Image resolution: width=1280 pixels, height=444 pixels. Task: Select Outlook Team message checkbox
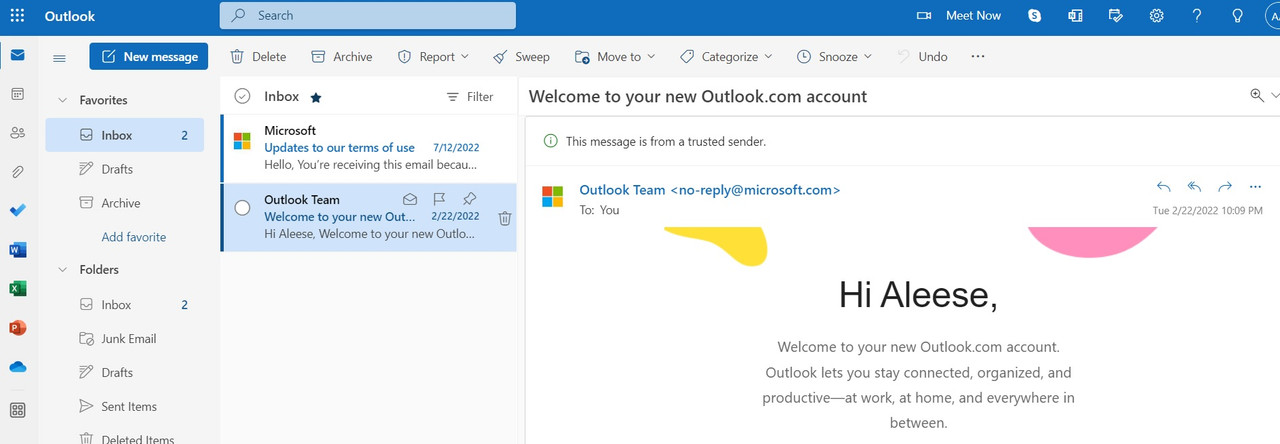point(242,208)
